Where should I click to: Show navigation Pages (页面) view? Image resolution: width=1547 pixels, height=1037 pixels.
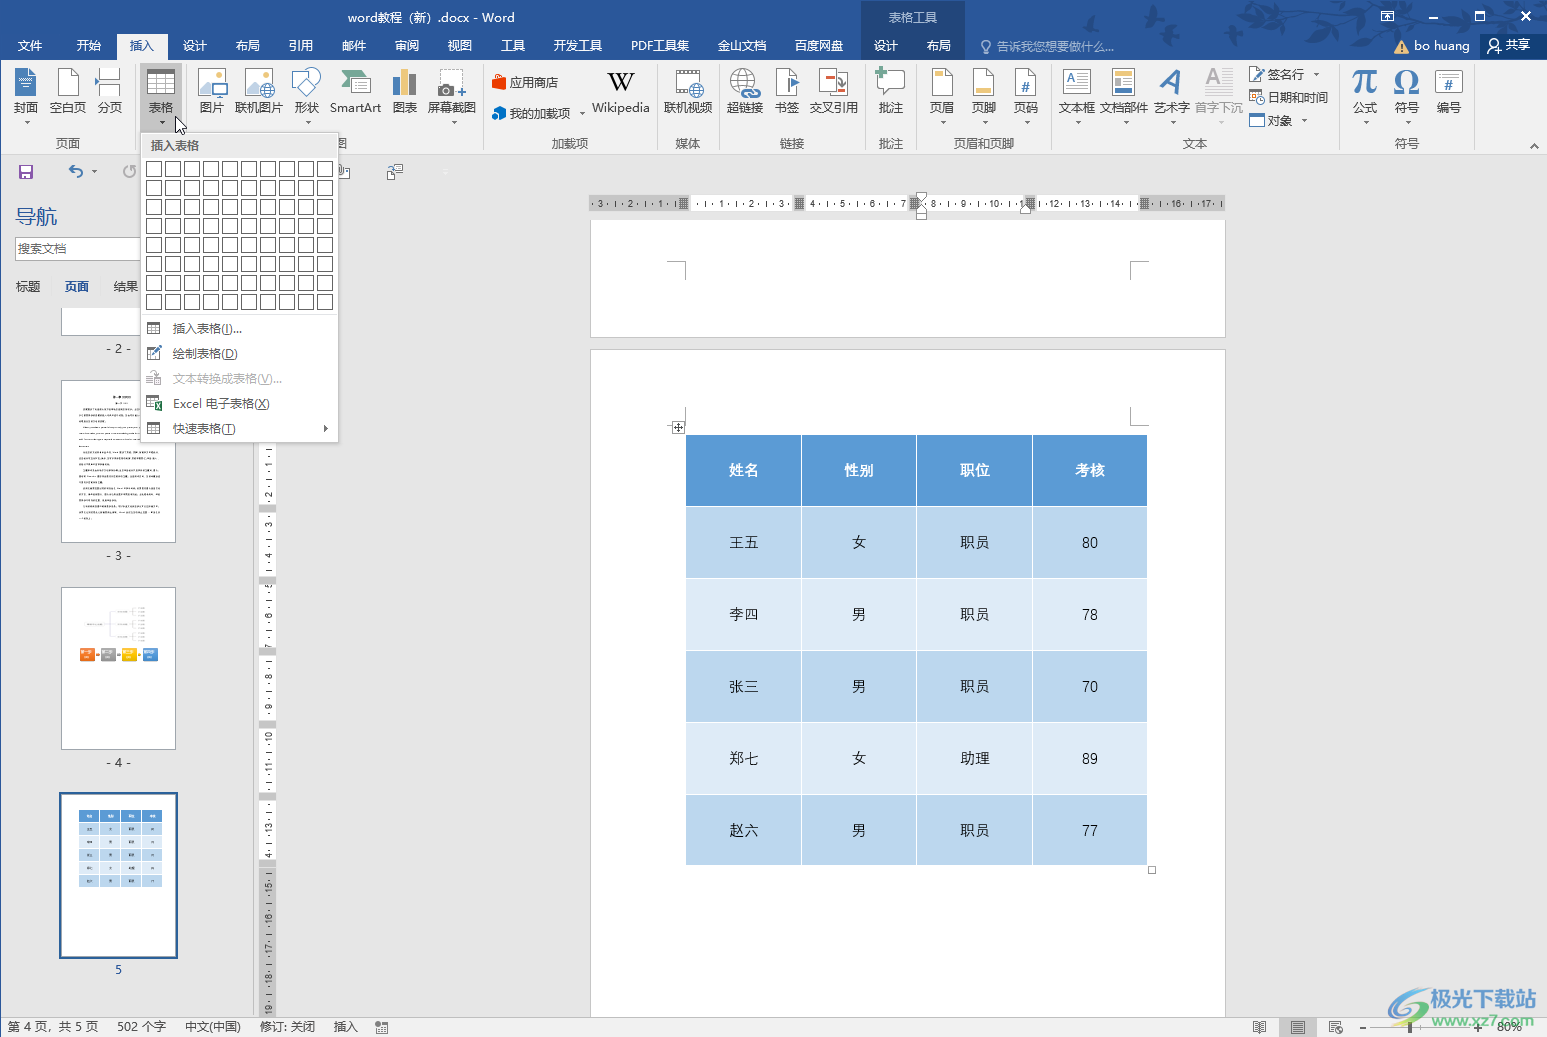pos(77,287)
